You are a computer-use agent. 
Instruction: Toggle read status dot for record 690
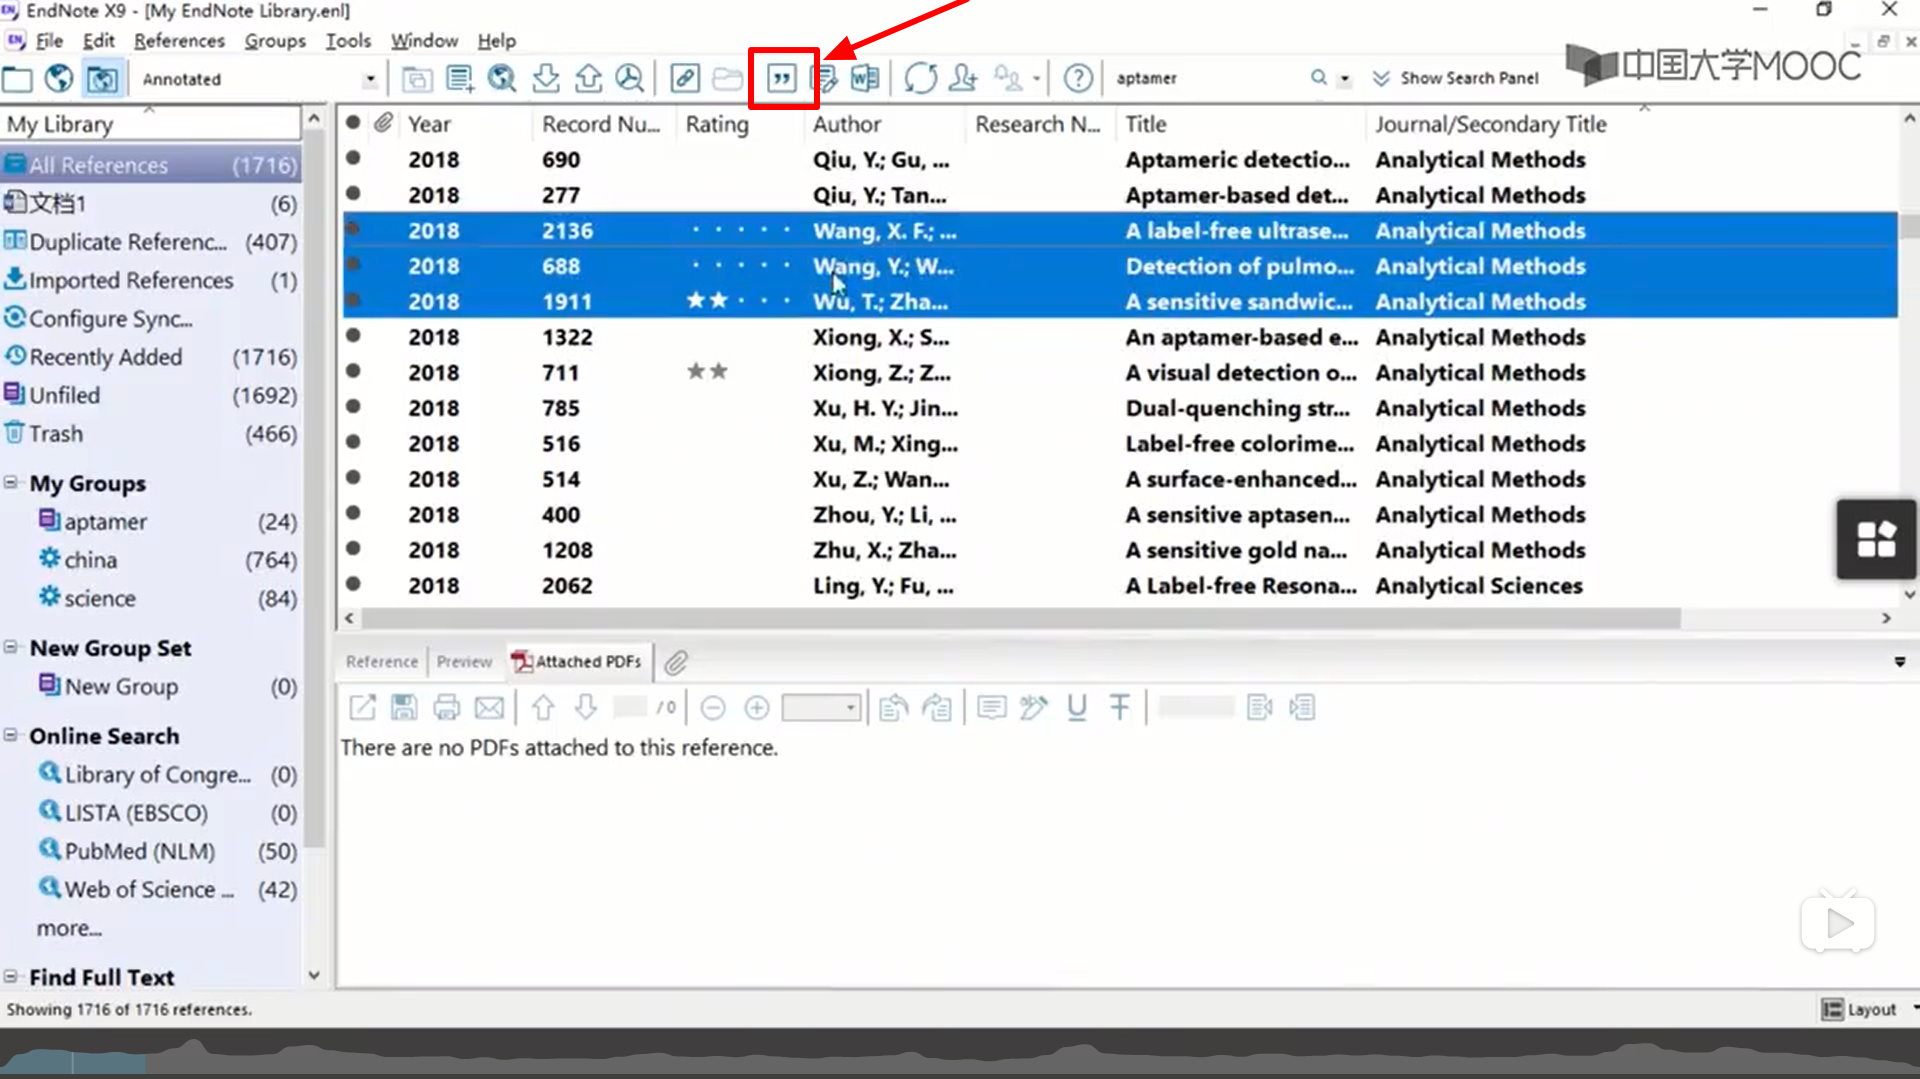353,158
